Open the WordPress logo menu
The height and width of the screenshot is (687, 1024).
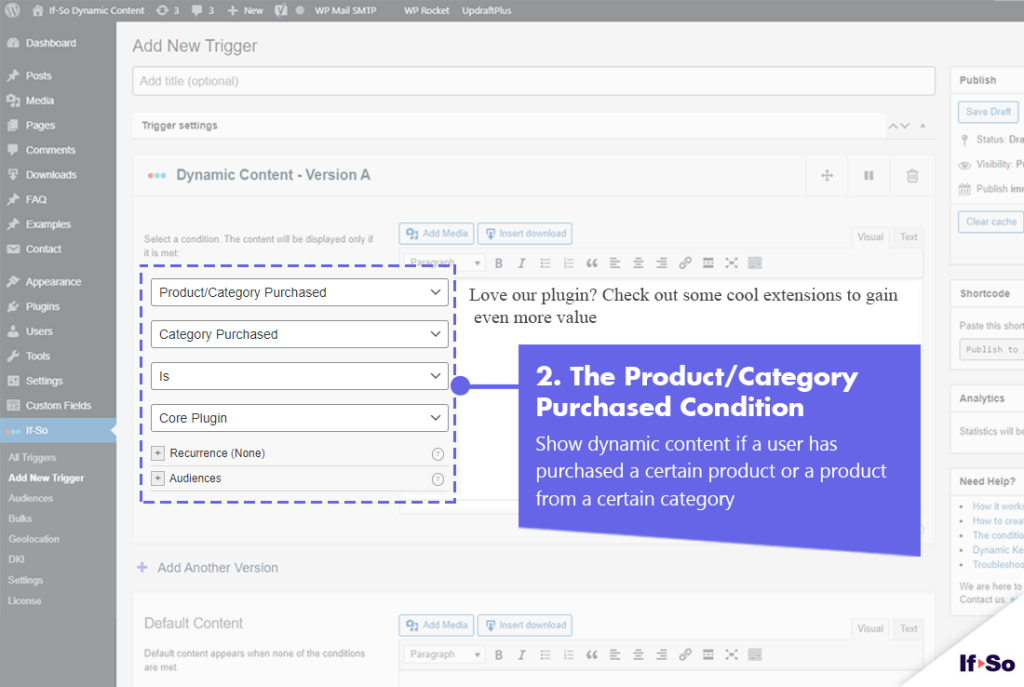pyautogui.click(x=12, y=10)
